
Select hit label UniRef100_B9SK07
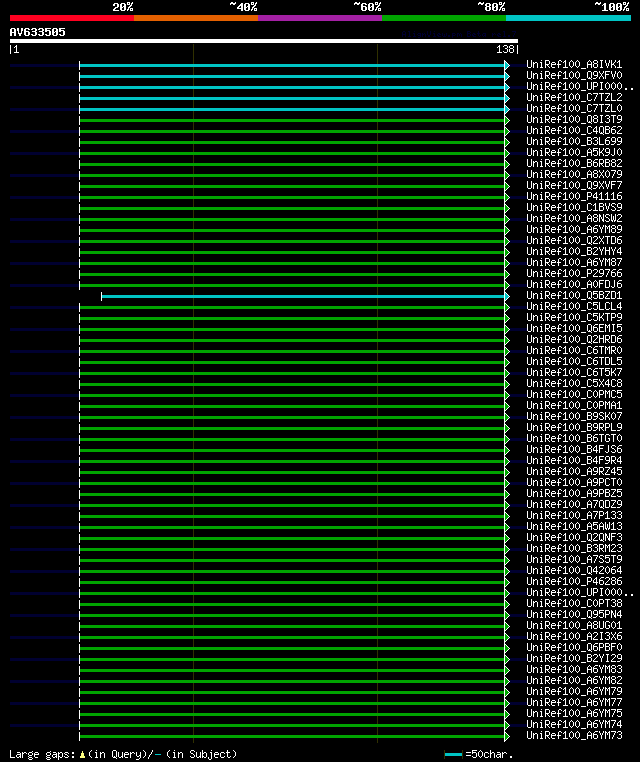click(x=574, y=416)
